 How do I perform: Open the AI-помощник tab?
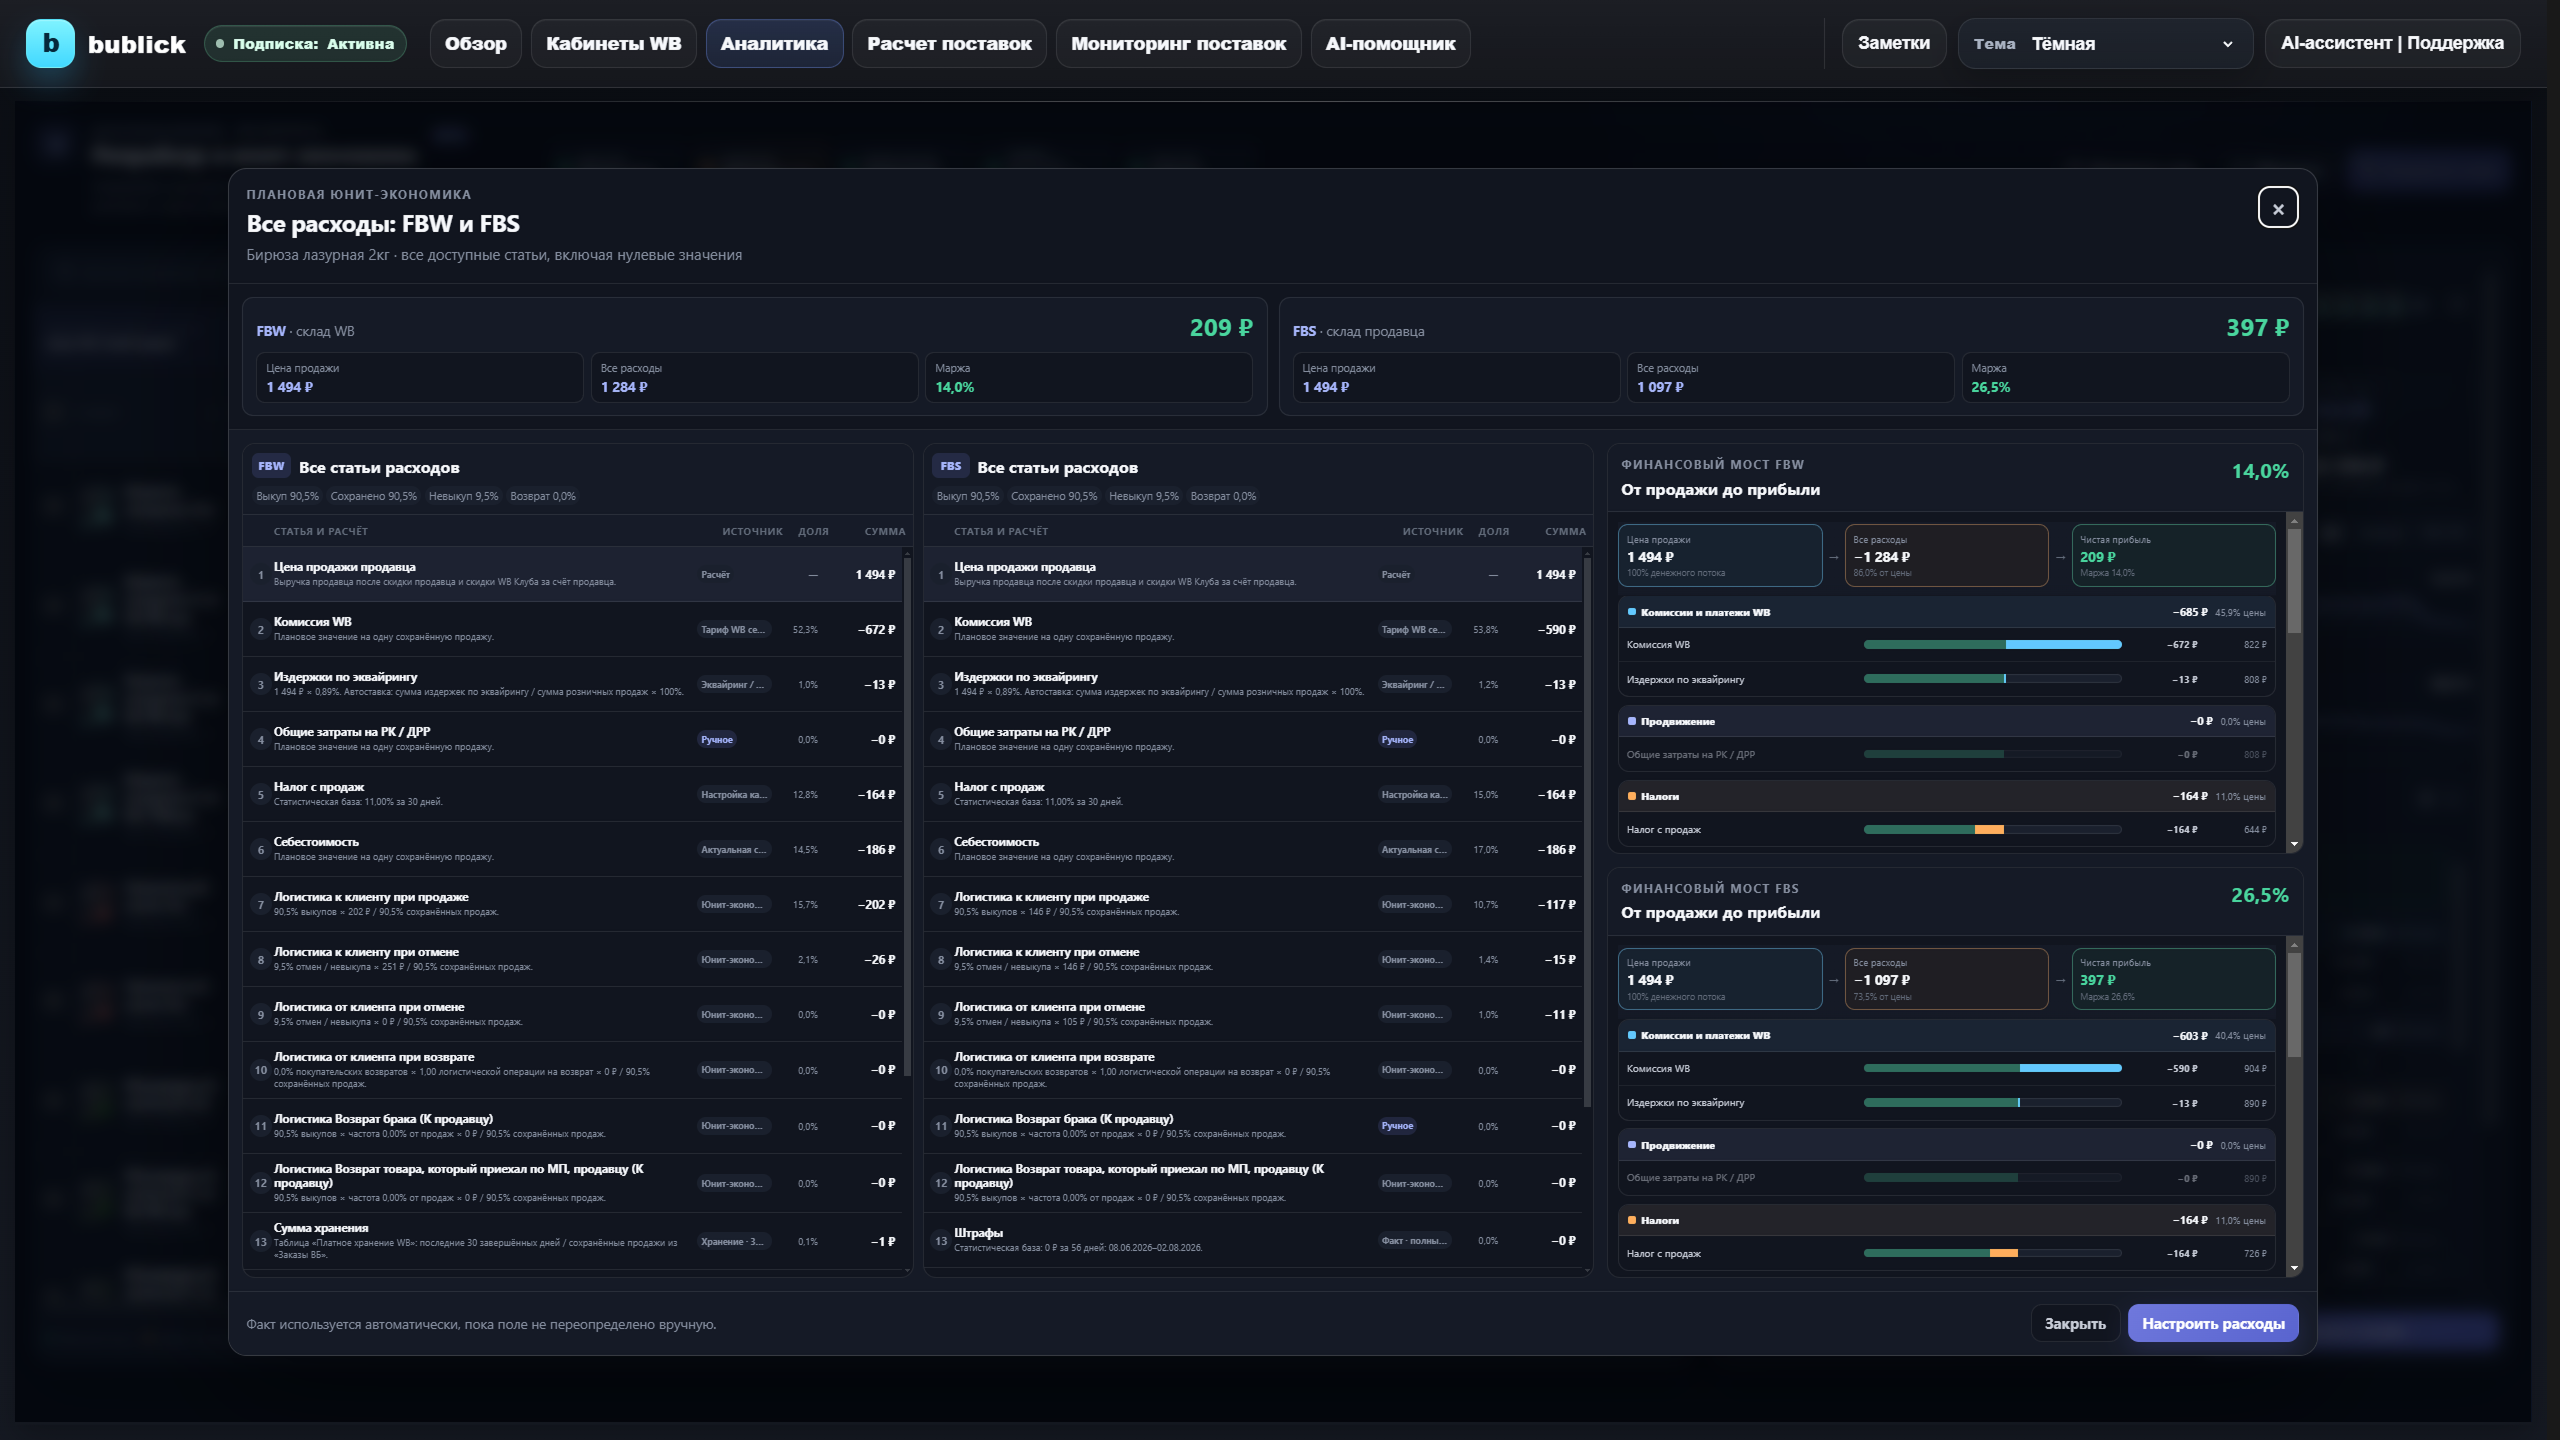click(1391, 44)
